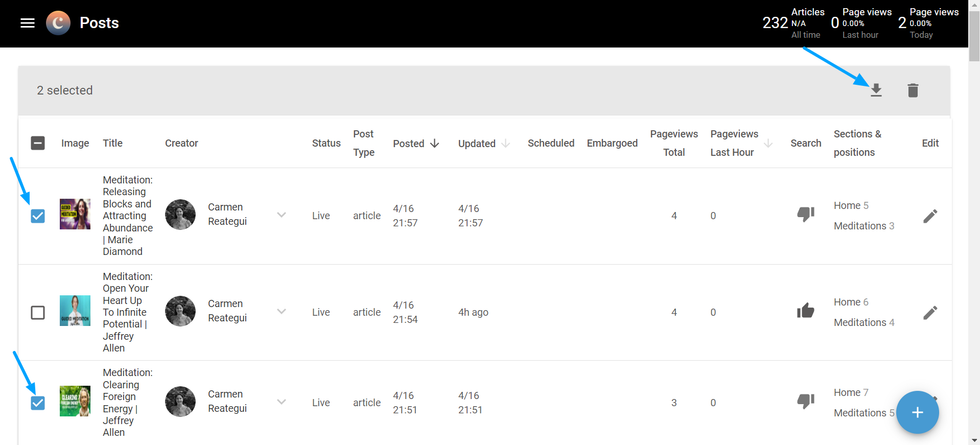Screen dimensions: 980x445
Task: Expand creator dropdown for Open Your Heart post
Action: [x=281, y=311]
